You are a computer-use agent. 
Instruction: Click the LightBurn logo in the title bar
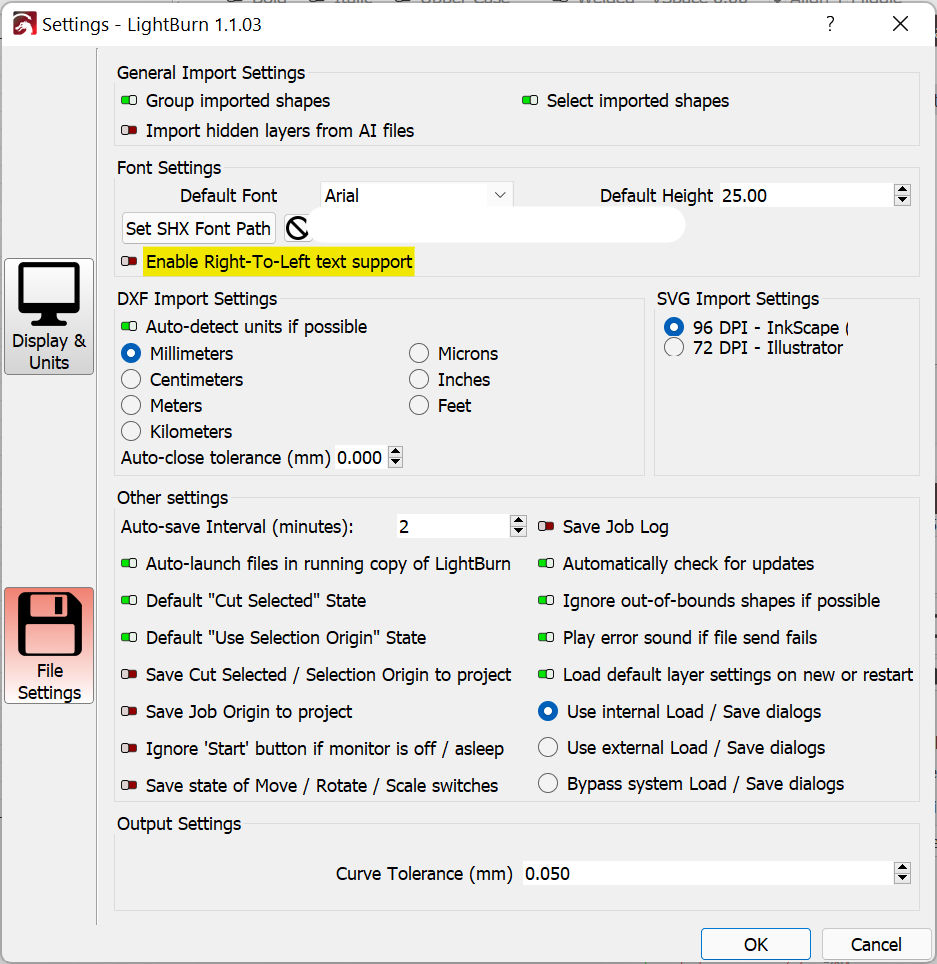(x=24, y=25)
